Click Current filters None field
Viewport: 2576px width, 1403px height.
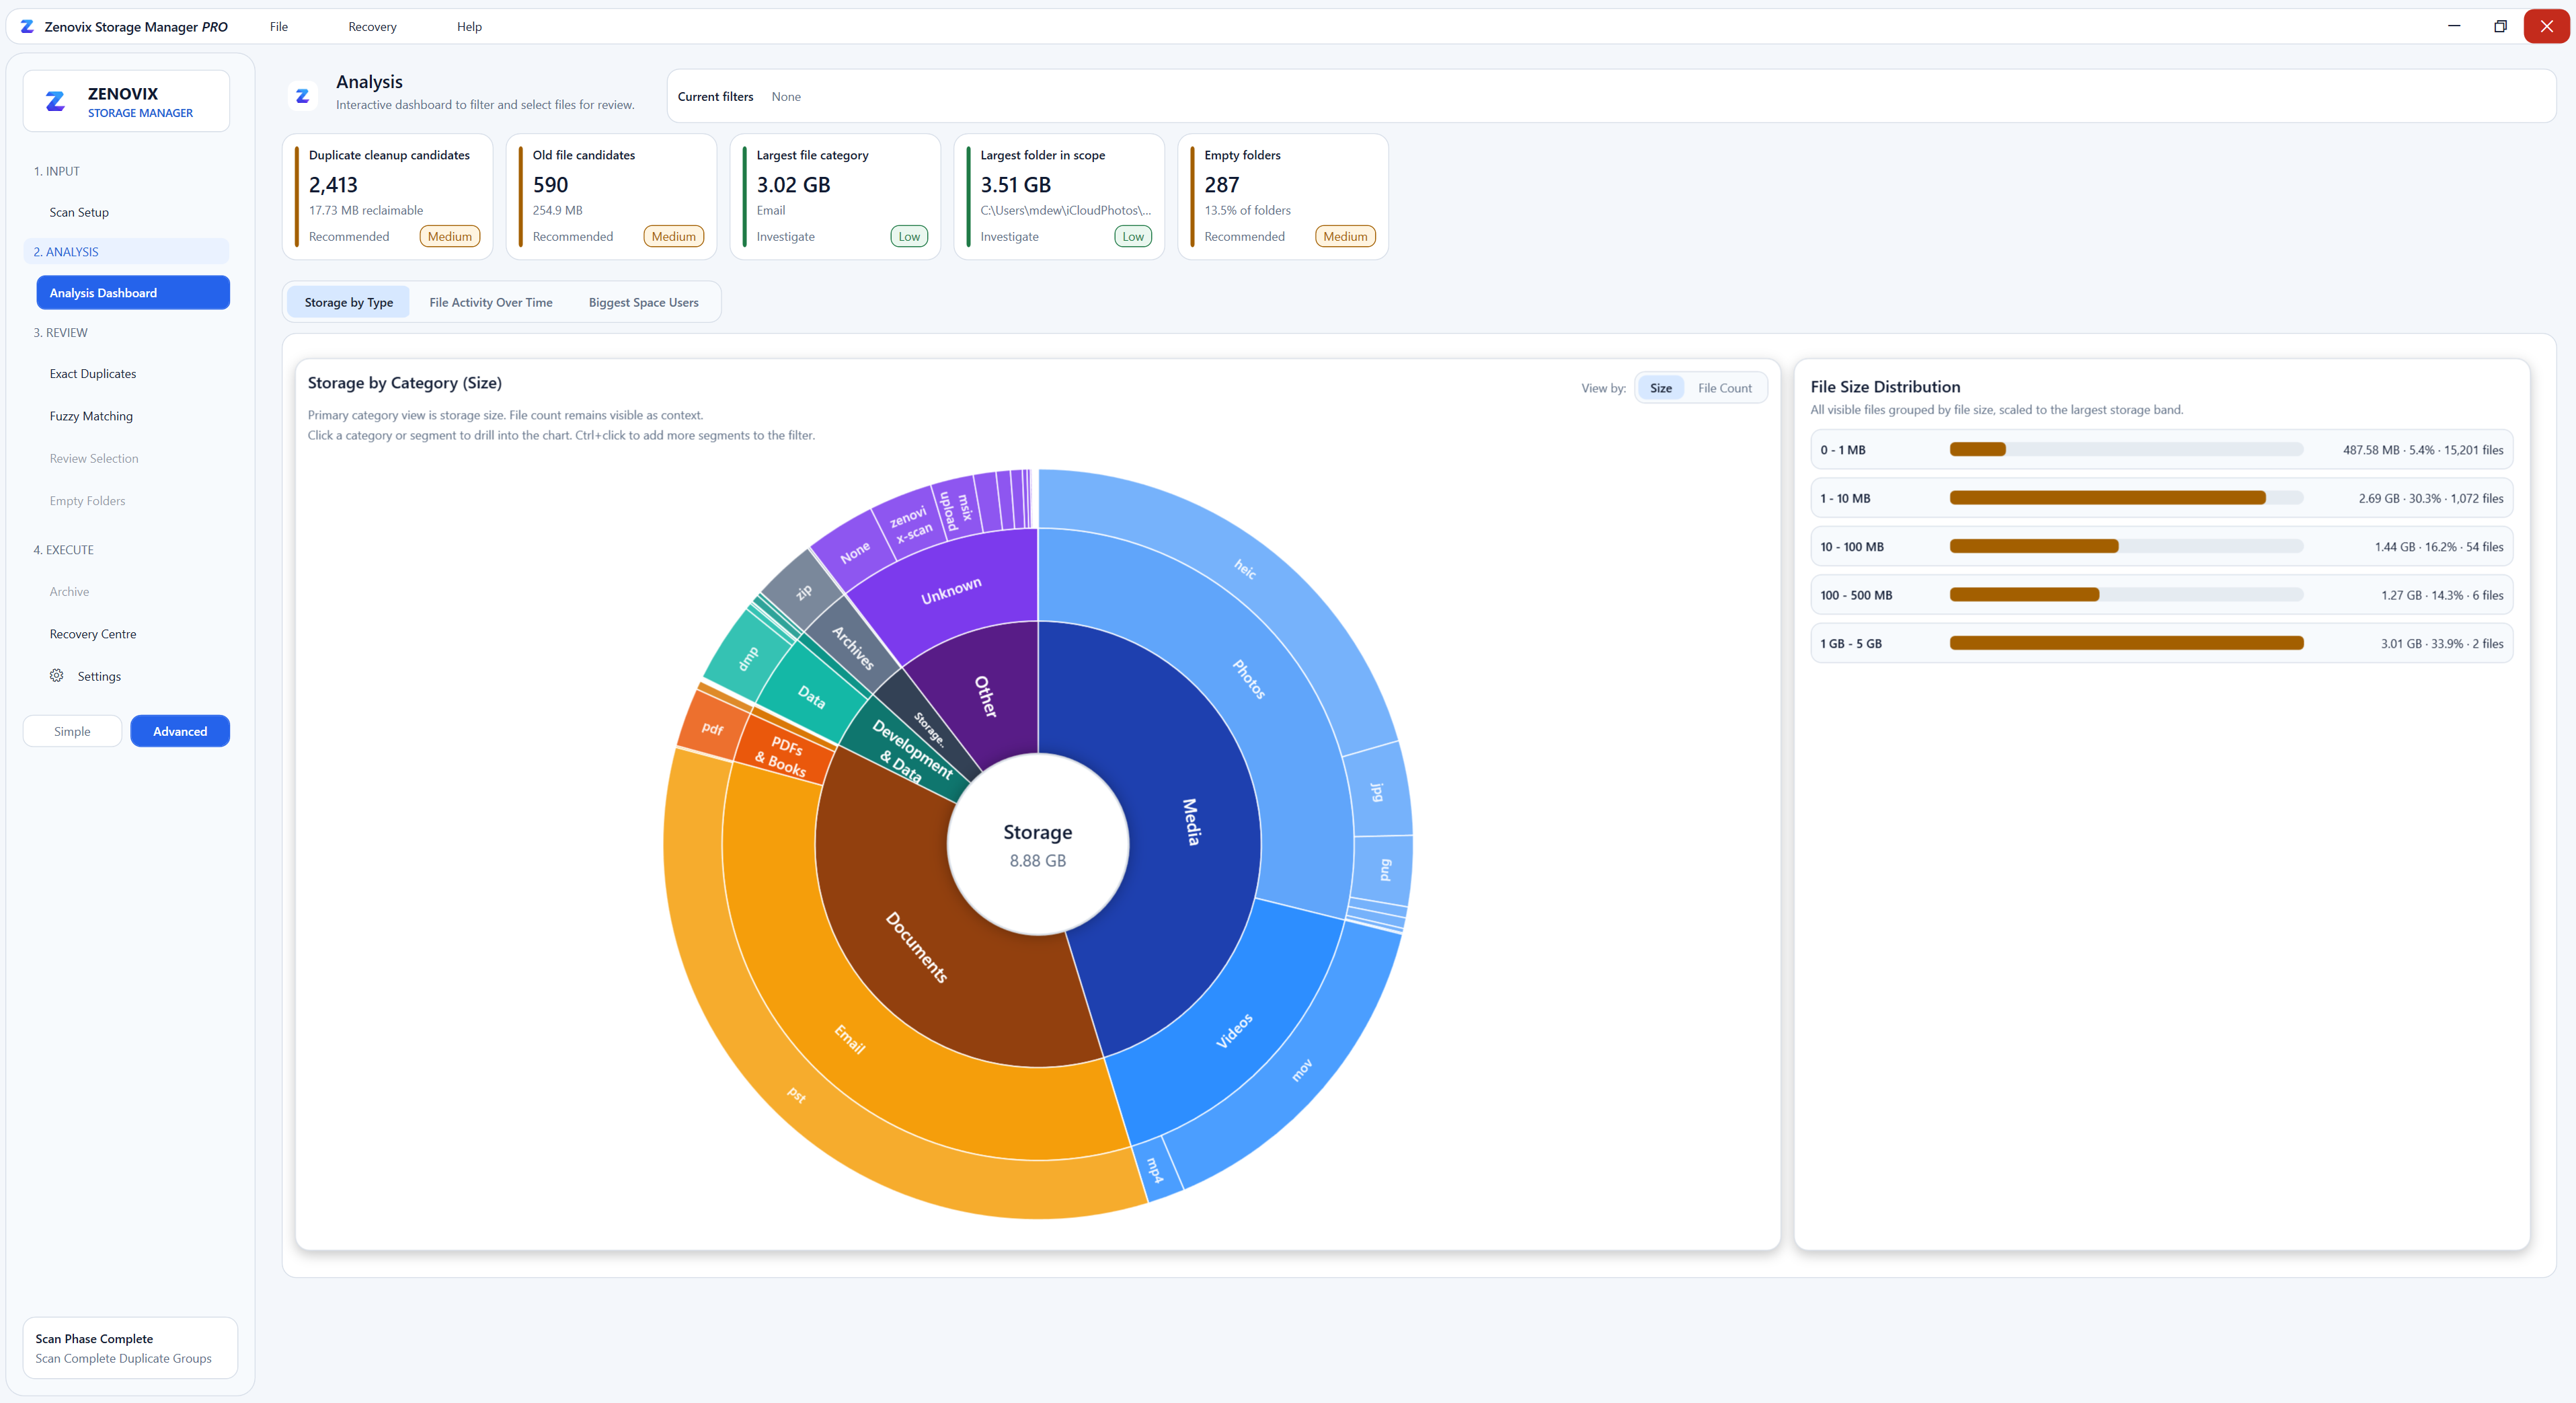(1611, 96)
